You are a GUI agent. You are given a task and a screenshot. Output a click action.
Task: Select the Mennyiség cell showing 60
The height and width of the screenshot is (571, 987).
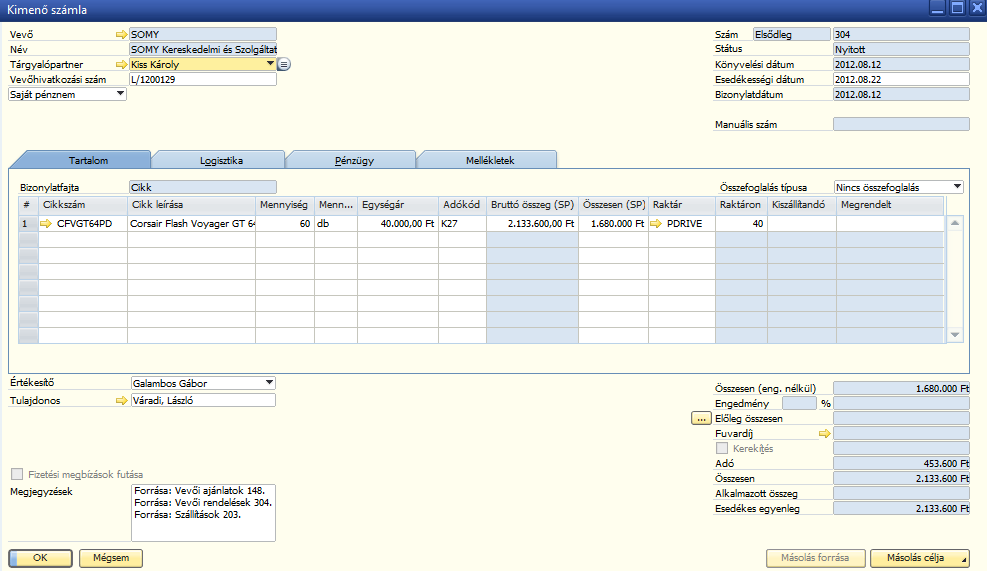click(x=285, y=223)
